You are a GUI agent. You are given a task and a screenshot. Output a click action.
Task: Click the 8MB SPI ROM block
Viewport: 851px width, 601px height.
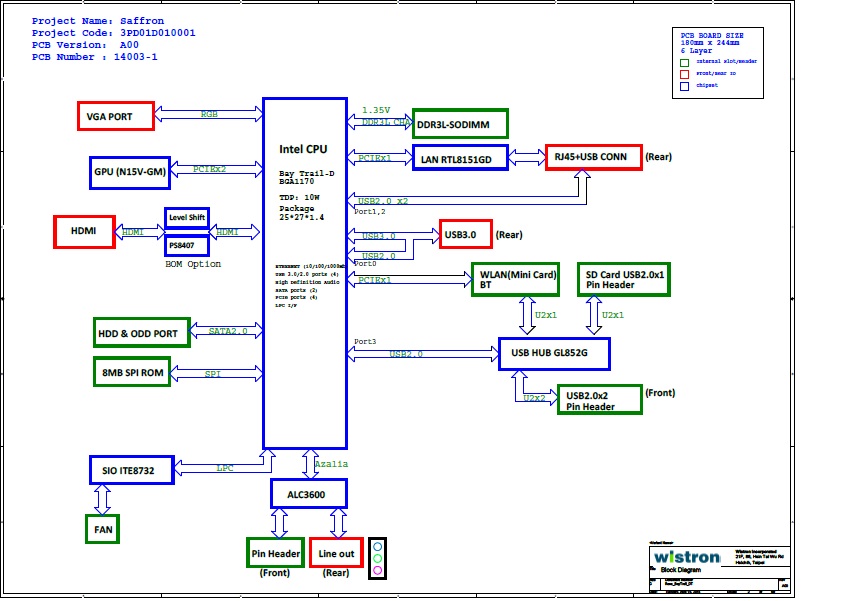[x=132, y=373]
